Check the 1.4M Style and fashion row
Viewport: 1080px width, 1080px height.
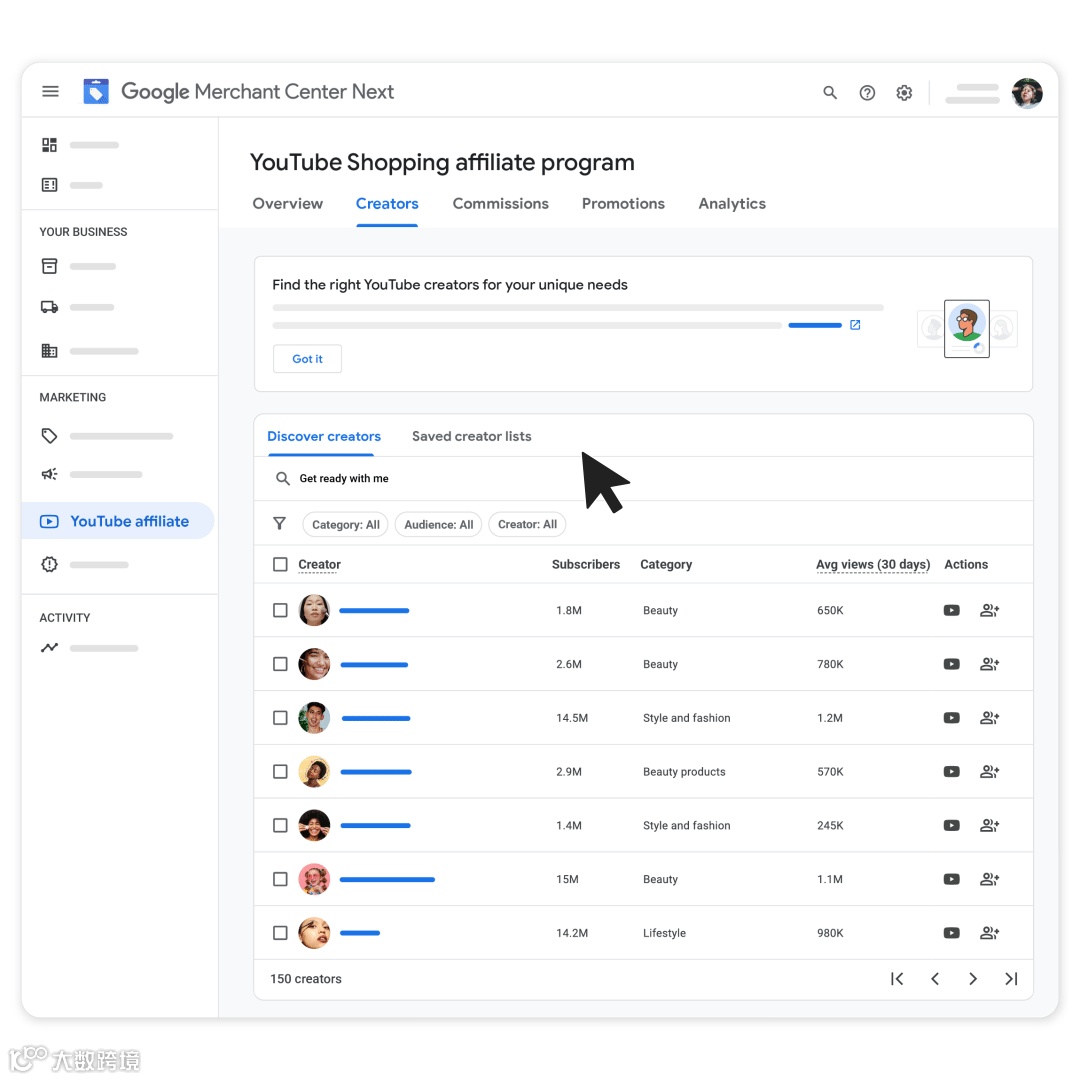(280, 825)
